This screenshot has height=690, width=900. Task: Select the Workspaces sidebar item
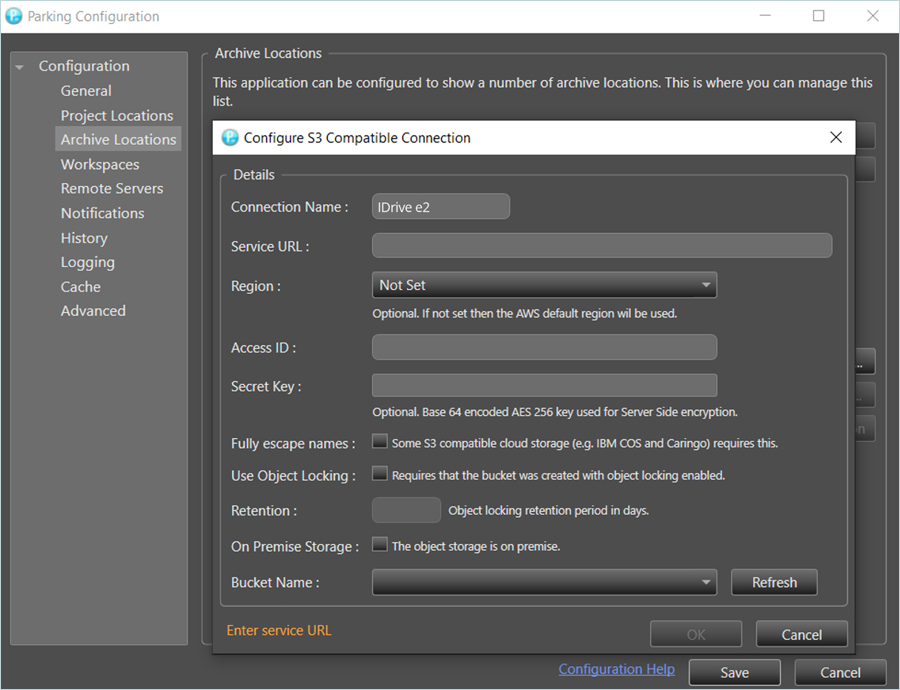pos(100,164)
